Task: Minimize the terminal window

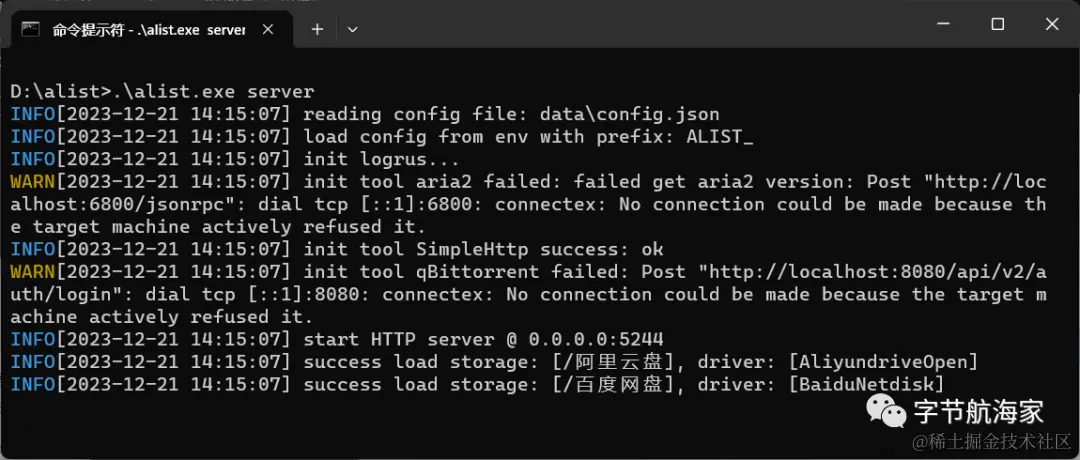Action: [944, 25]
